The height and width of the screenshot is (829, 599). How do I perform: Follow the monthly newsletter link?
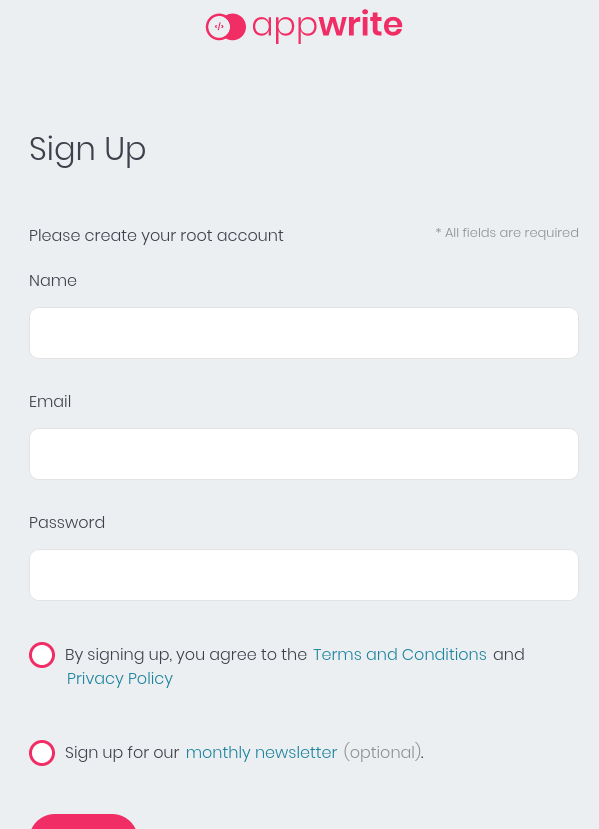(x=261, y=752)
